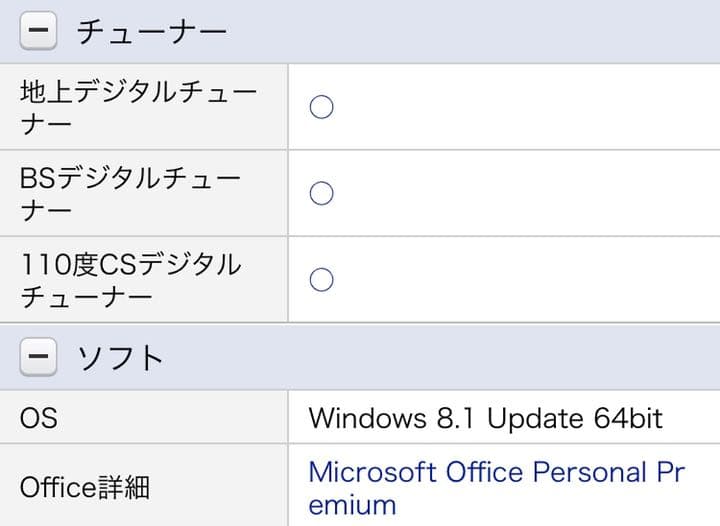
Task: Click the circle mark for 110度CSデジタルチューナー
Action: pos(321,279)
